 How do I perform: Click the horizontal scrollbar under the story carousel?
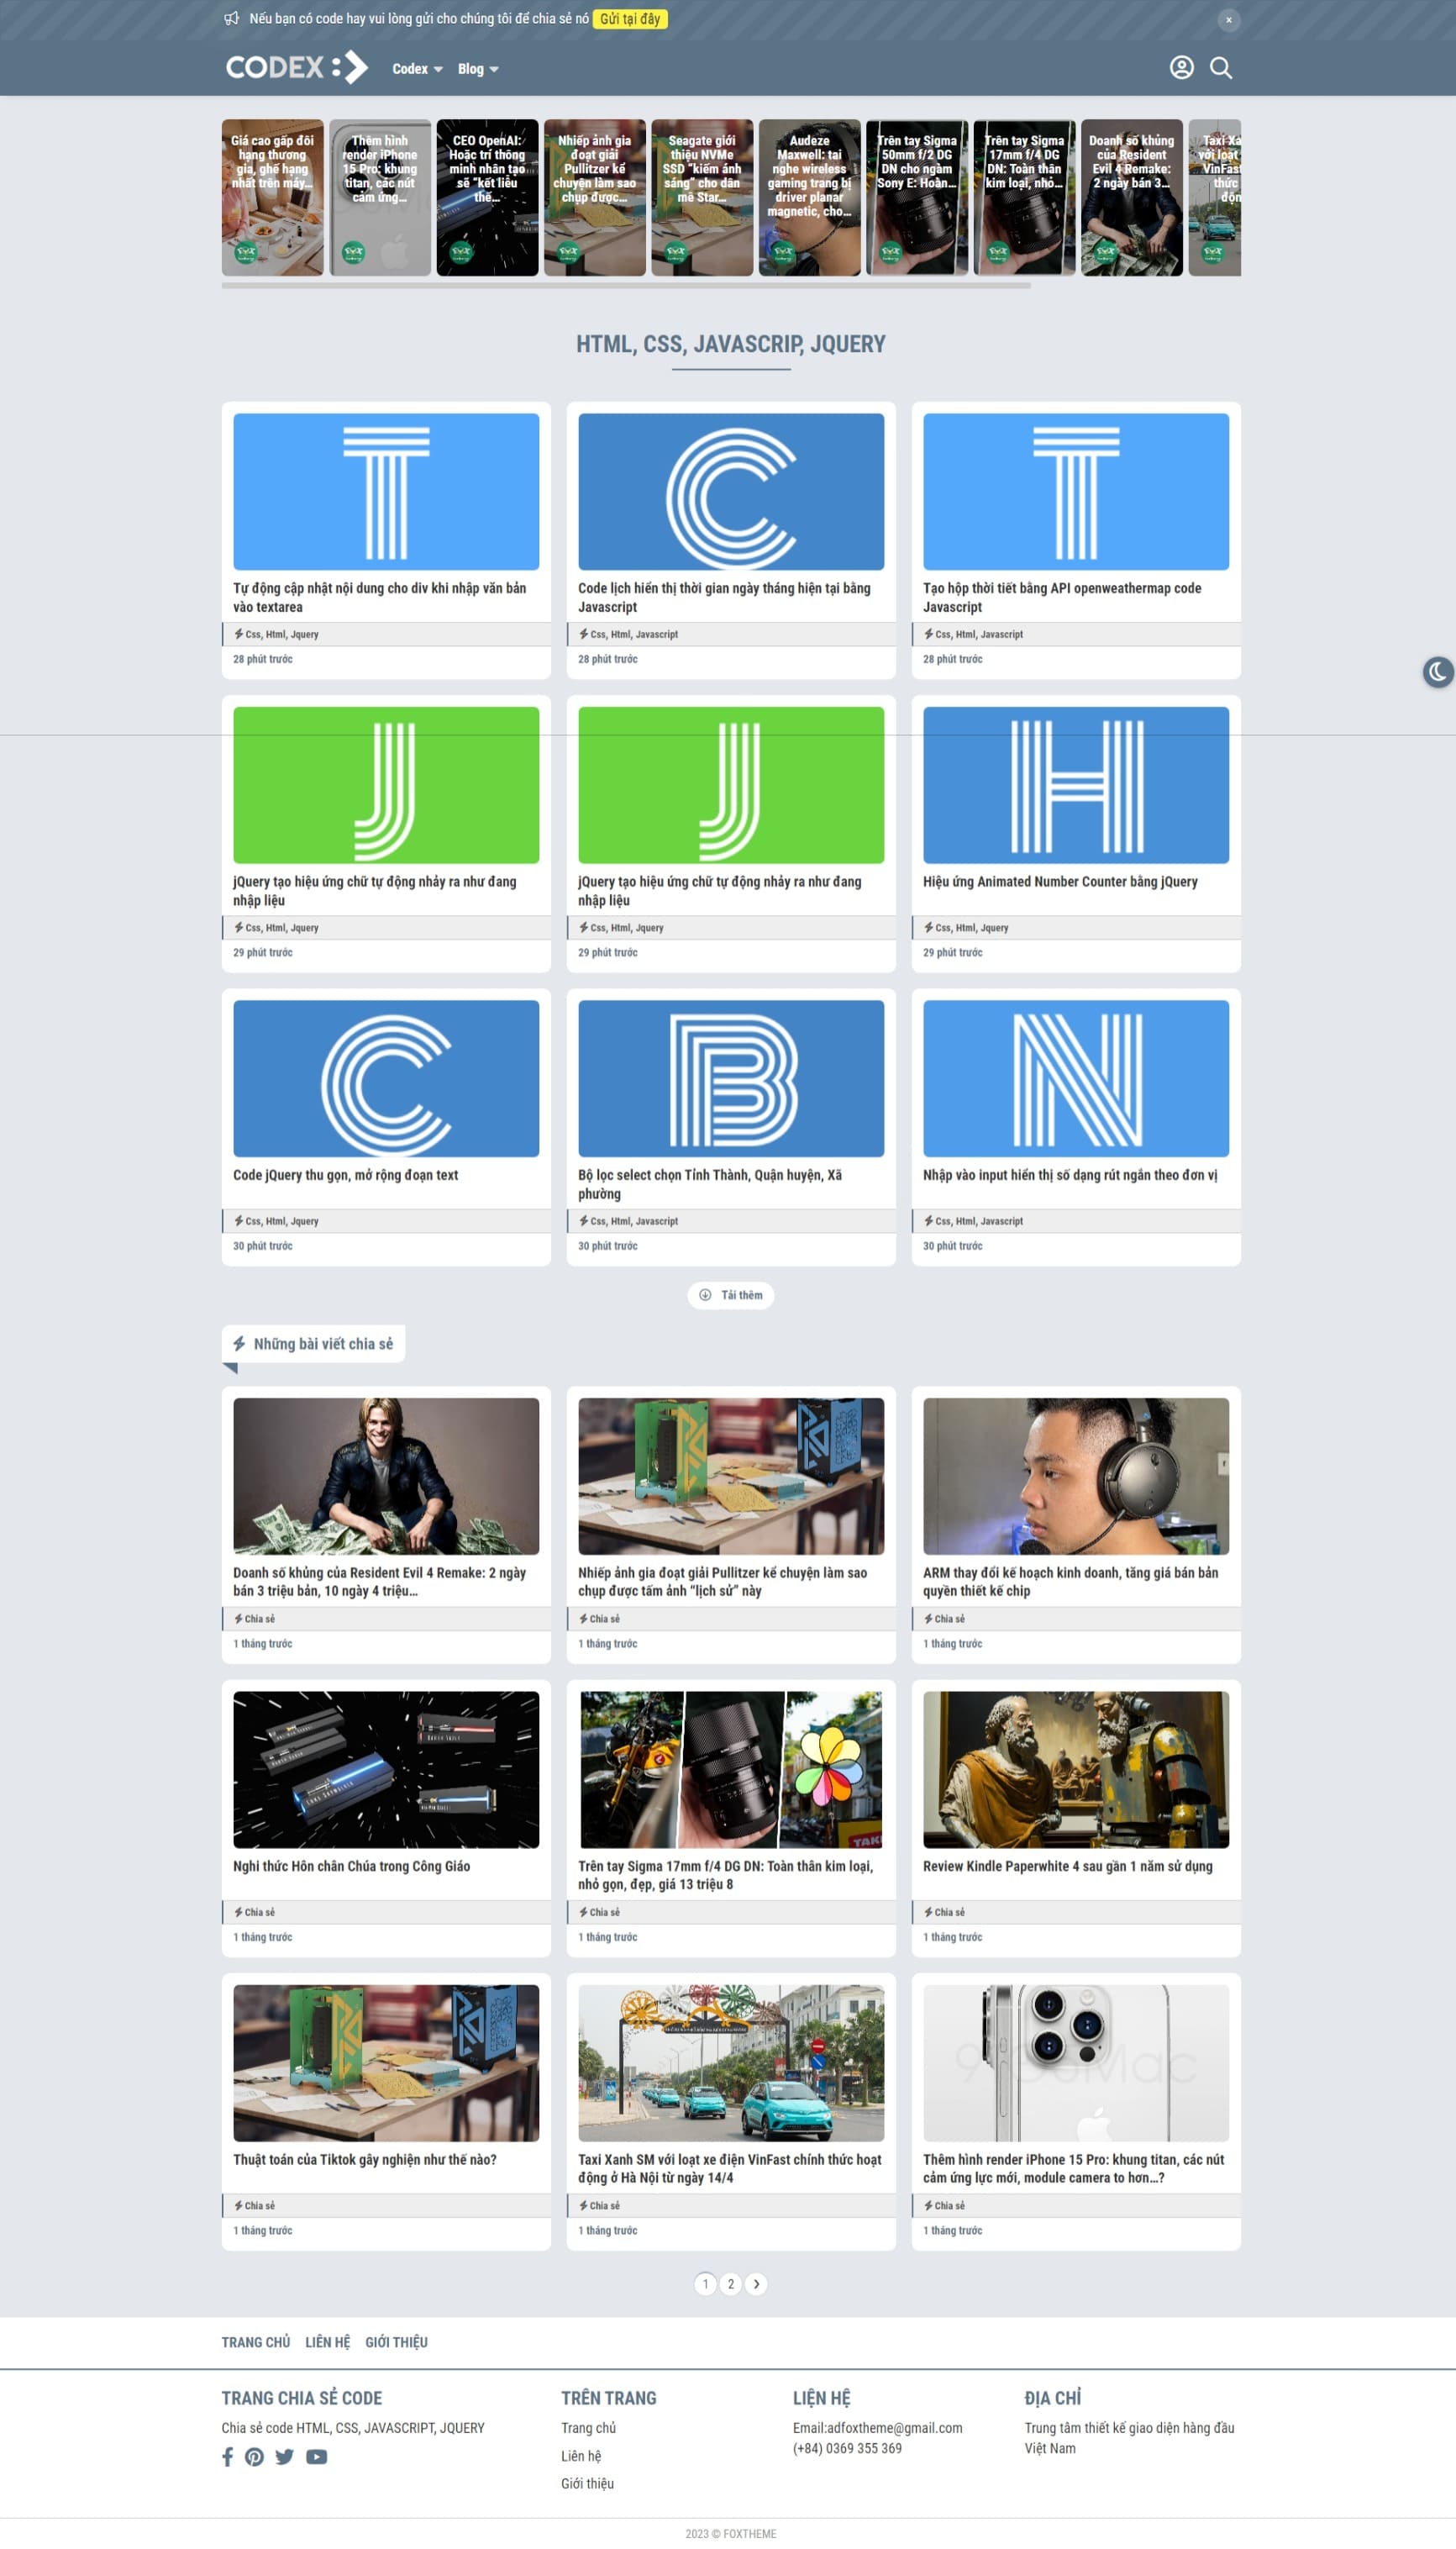pos(625,286)
